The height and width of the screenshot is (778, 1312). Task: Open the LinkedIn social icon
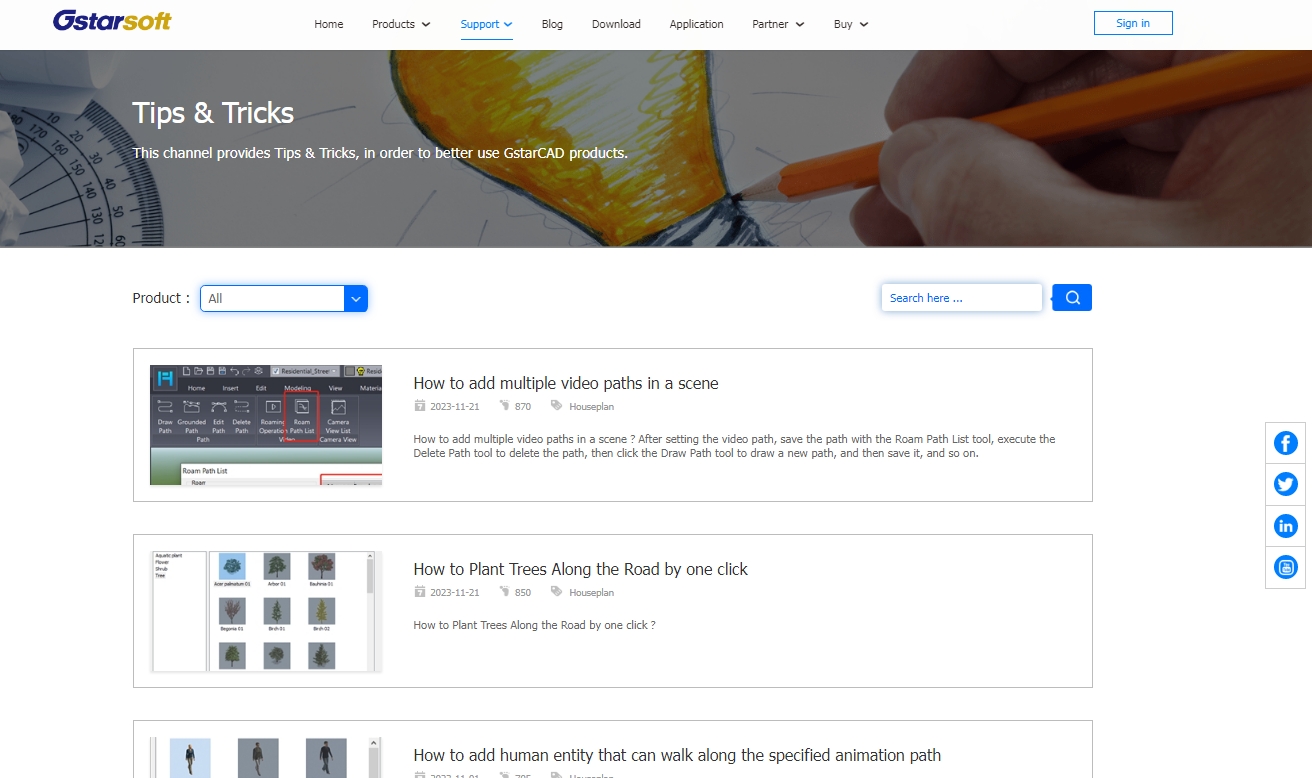[1285, 526]
